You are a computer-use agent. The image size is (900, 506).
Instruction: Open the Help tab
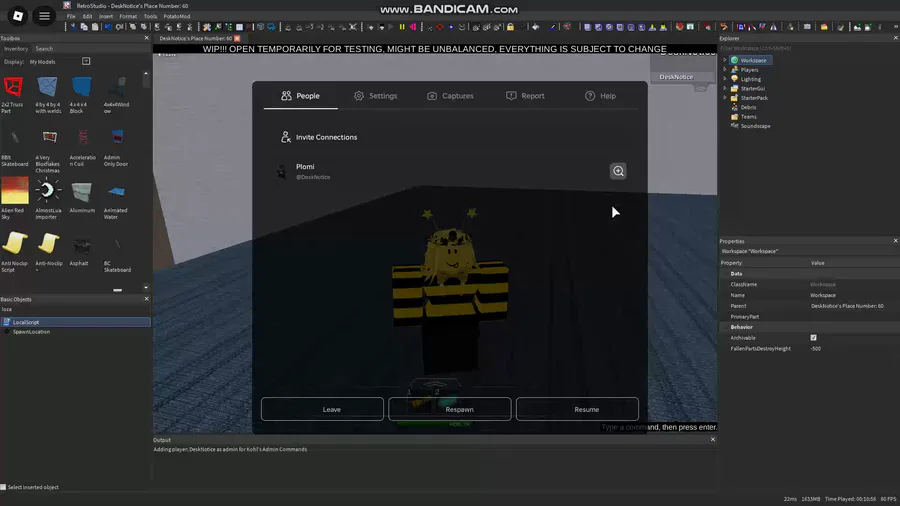[600, 96]
